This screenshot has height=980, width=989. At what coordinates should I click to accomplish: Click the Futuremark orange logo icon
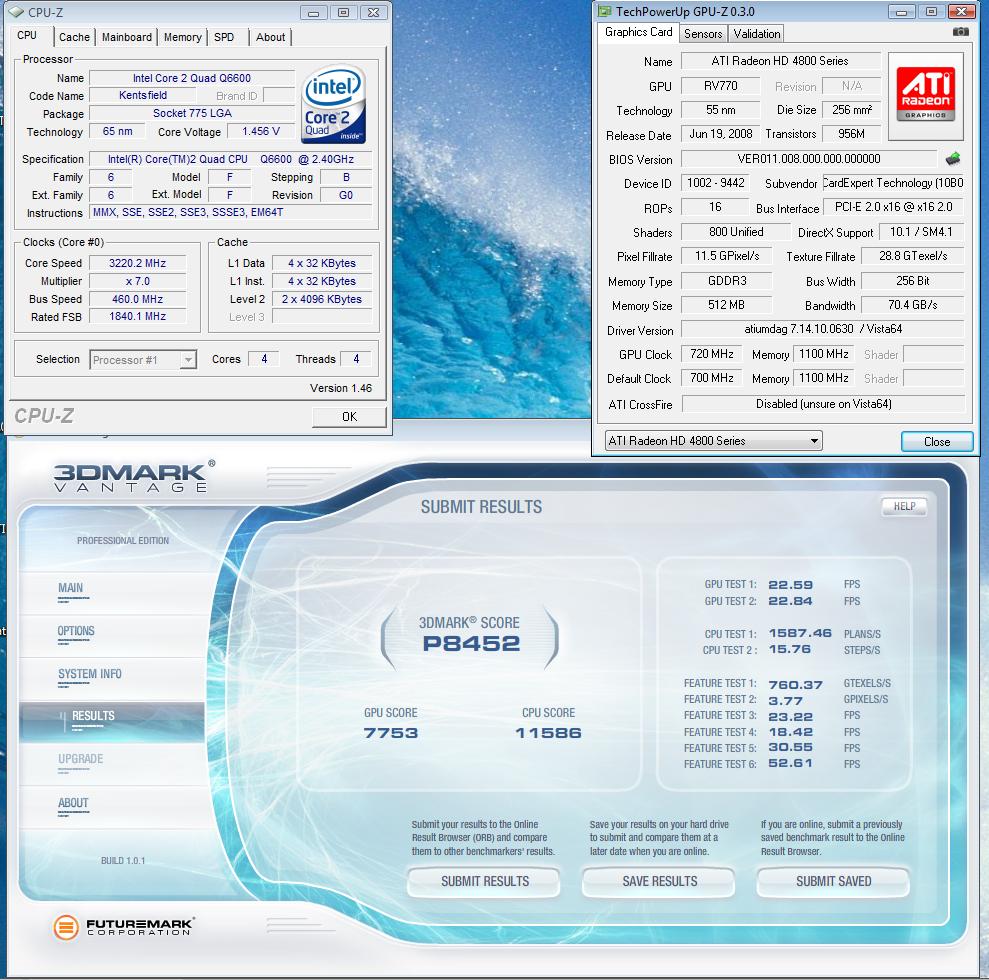tap(66, 927)
